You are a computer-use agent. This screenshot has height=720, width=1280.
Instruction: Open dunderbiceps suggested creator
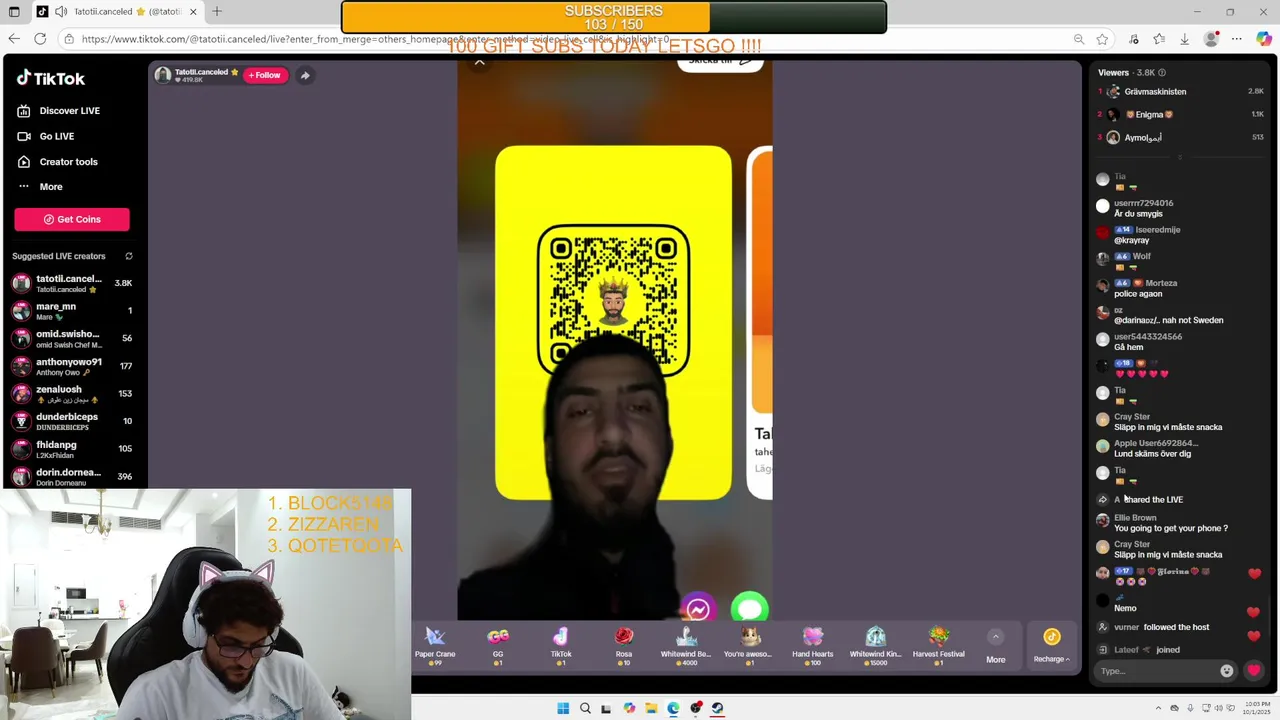72,421
